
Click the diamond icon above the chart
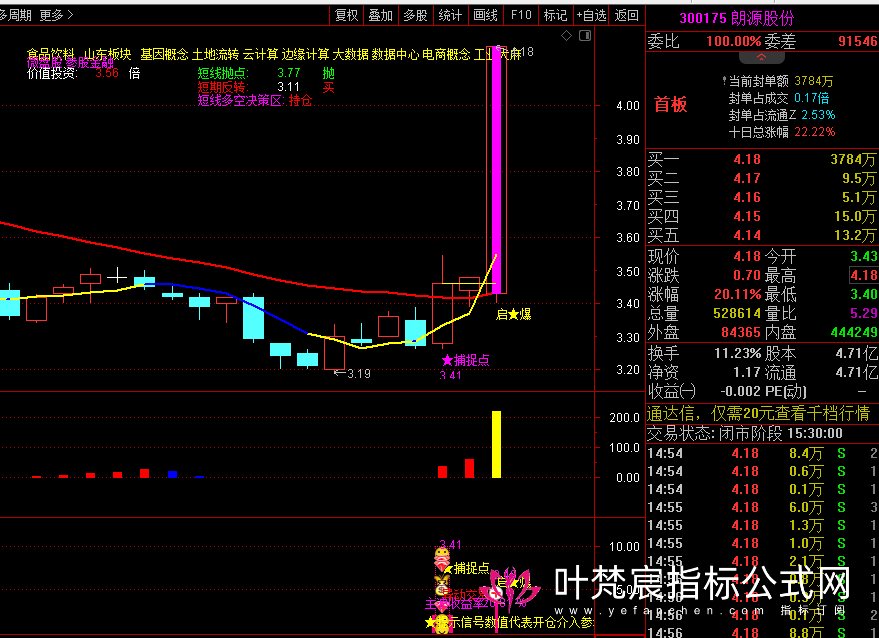[x=567, y=36]
